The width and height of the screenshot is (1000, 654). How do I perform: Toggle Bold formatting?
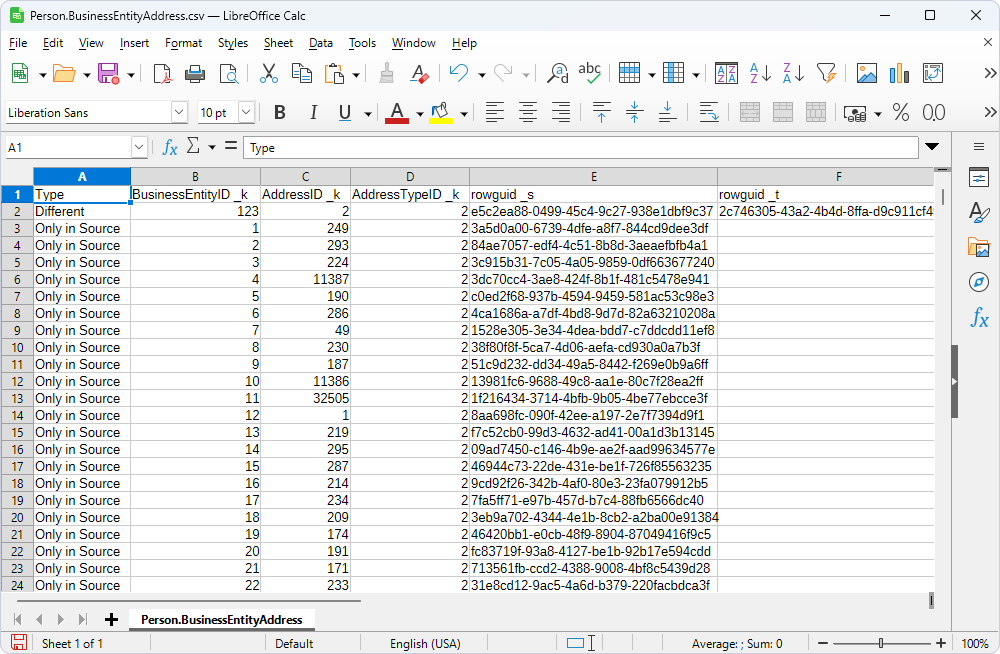click(279, 113)
